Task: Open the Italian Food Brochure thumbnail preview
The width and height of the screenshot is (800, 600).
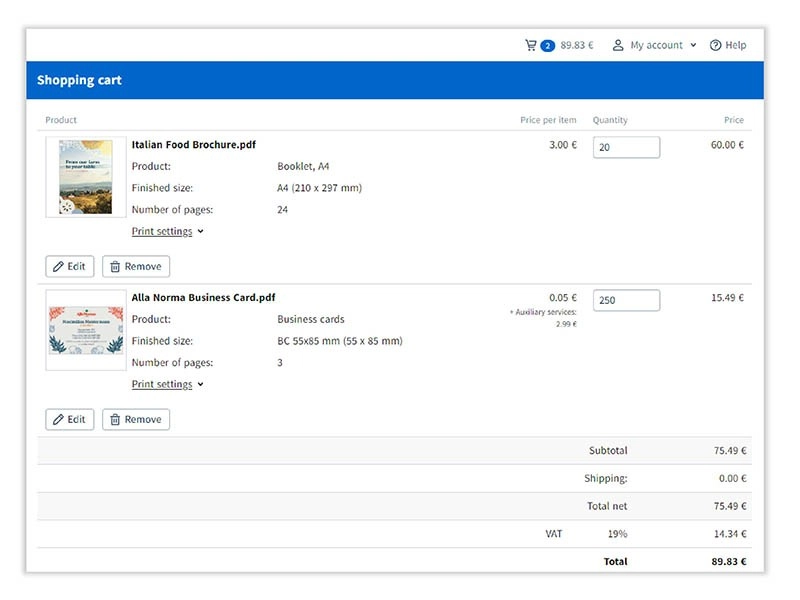Action: (86, 177)
